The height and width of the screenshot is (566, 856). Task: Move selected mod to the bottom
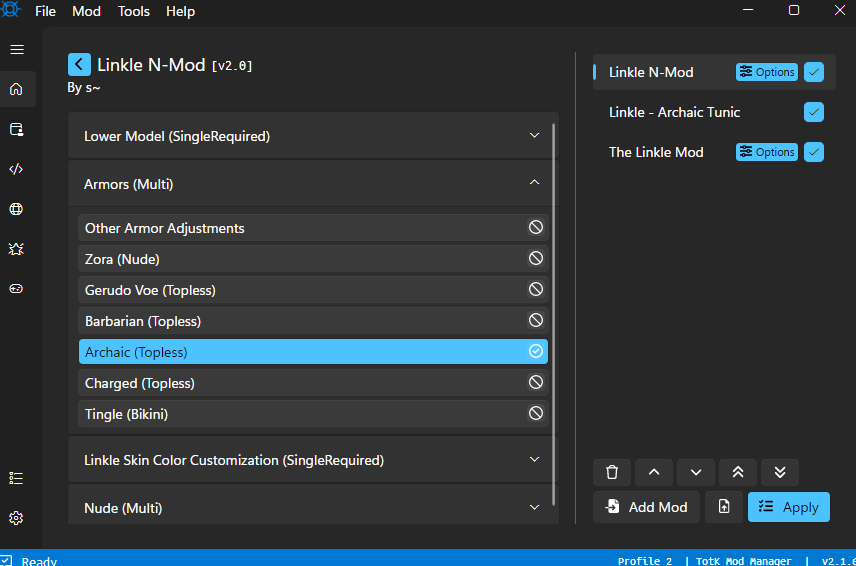(780, 472)
